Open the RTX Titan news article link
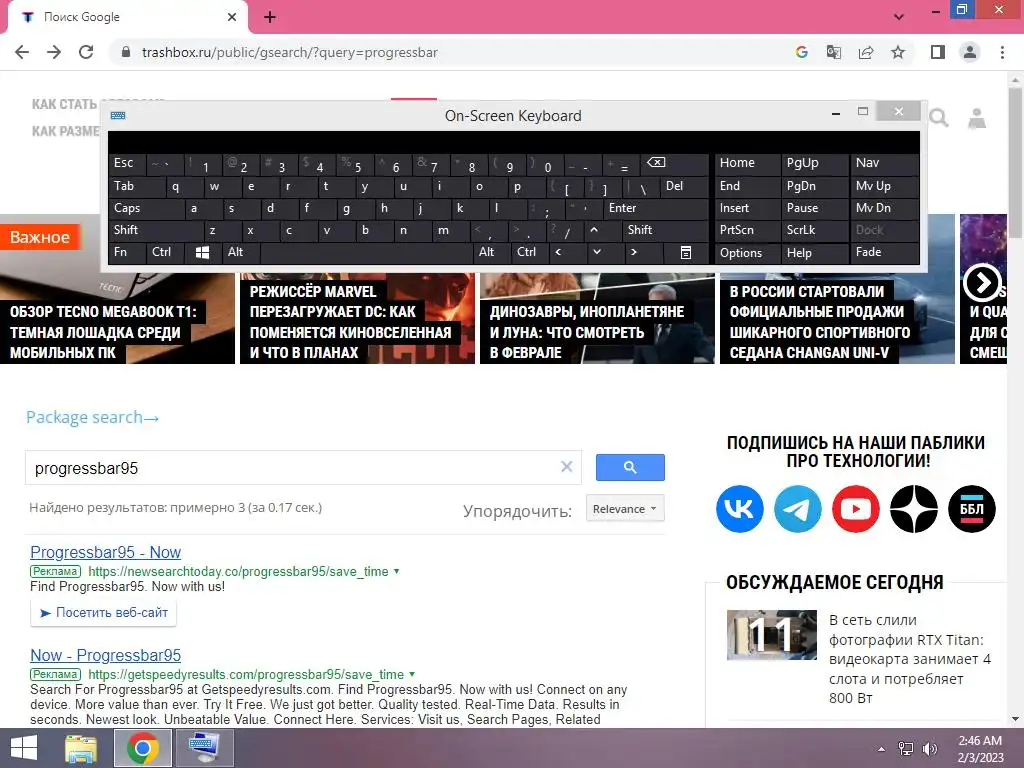Screen dimensions: 1024x768 910,660
